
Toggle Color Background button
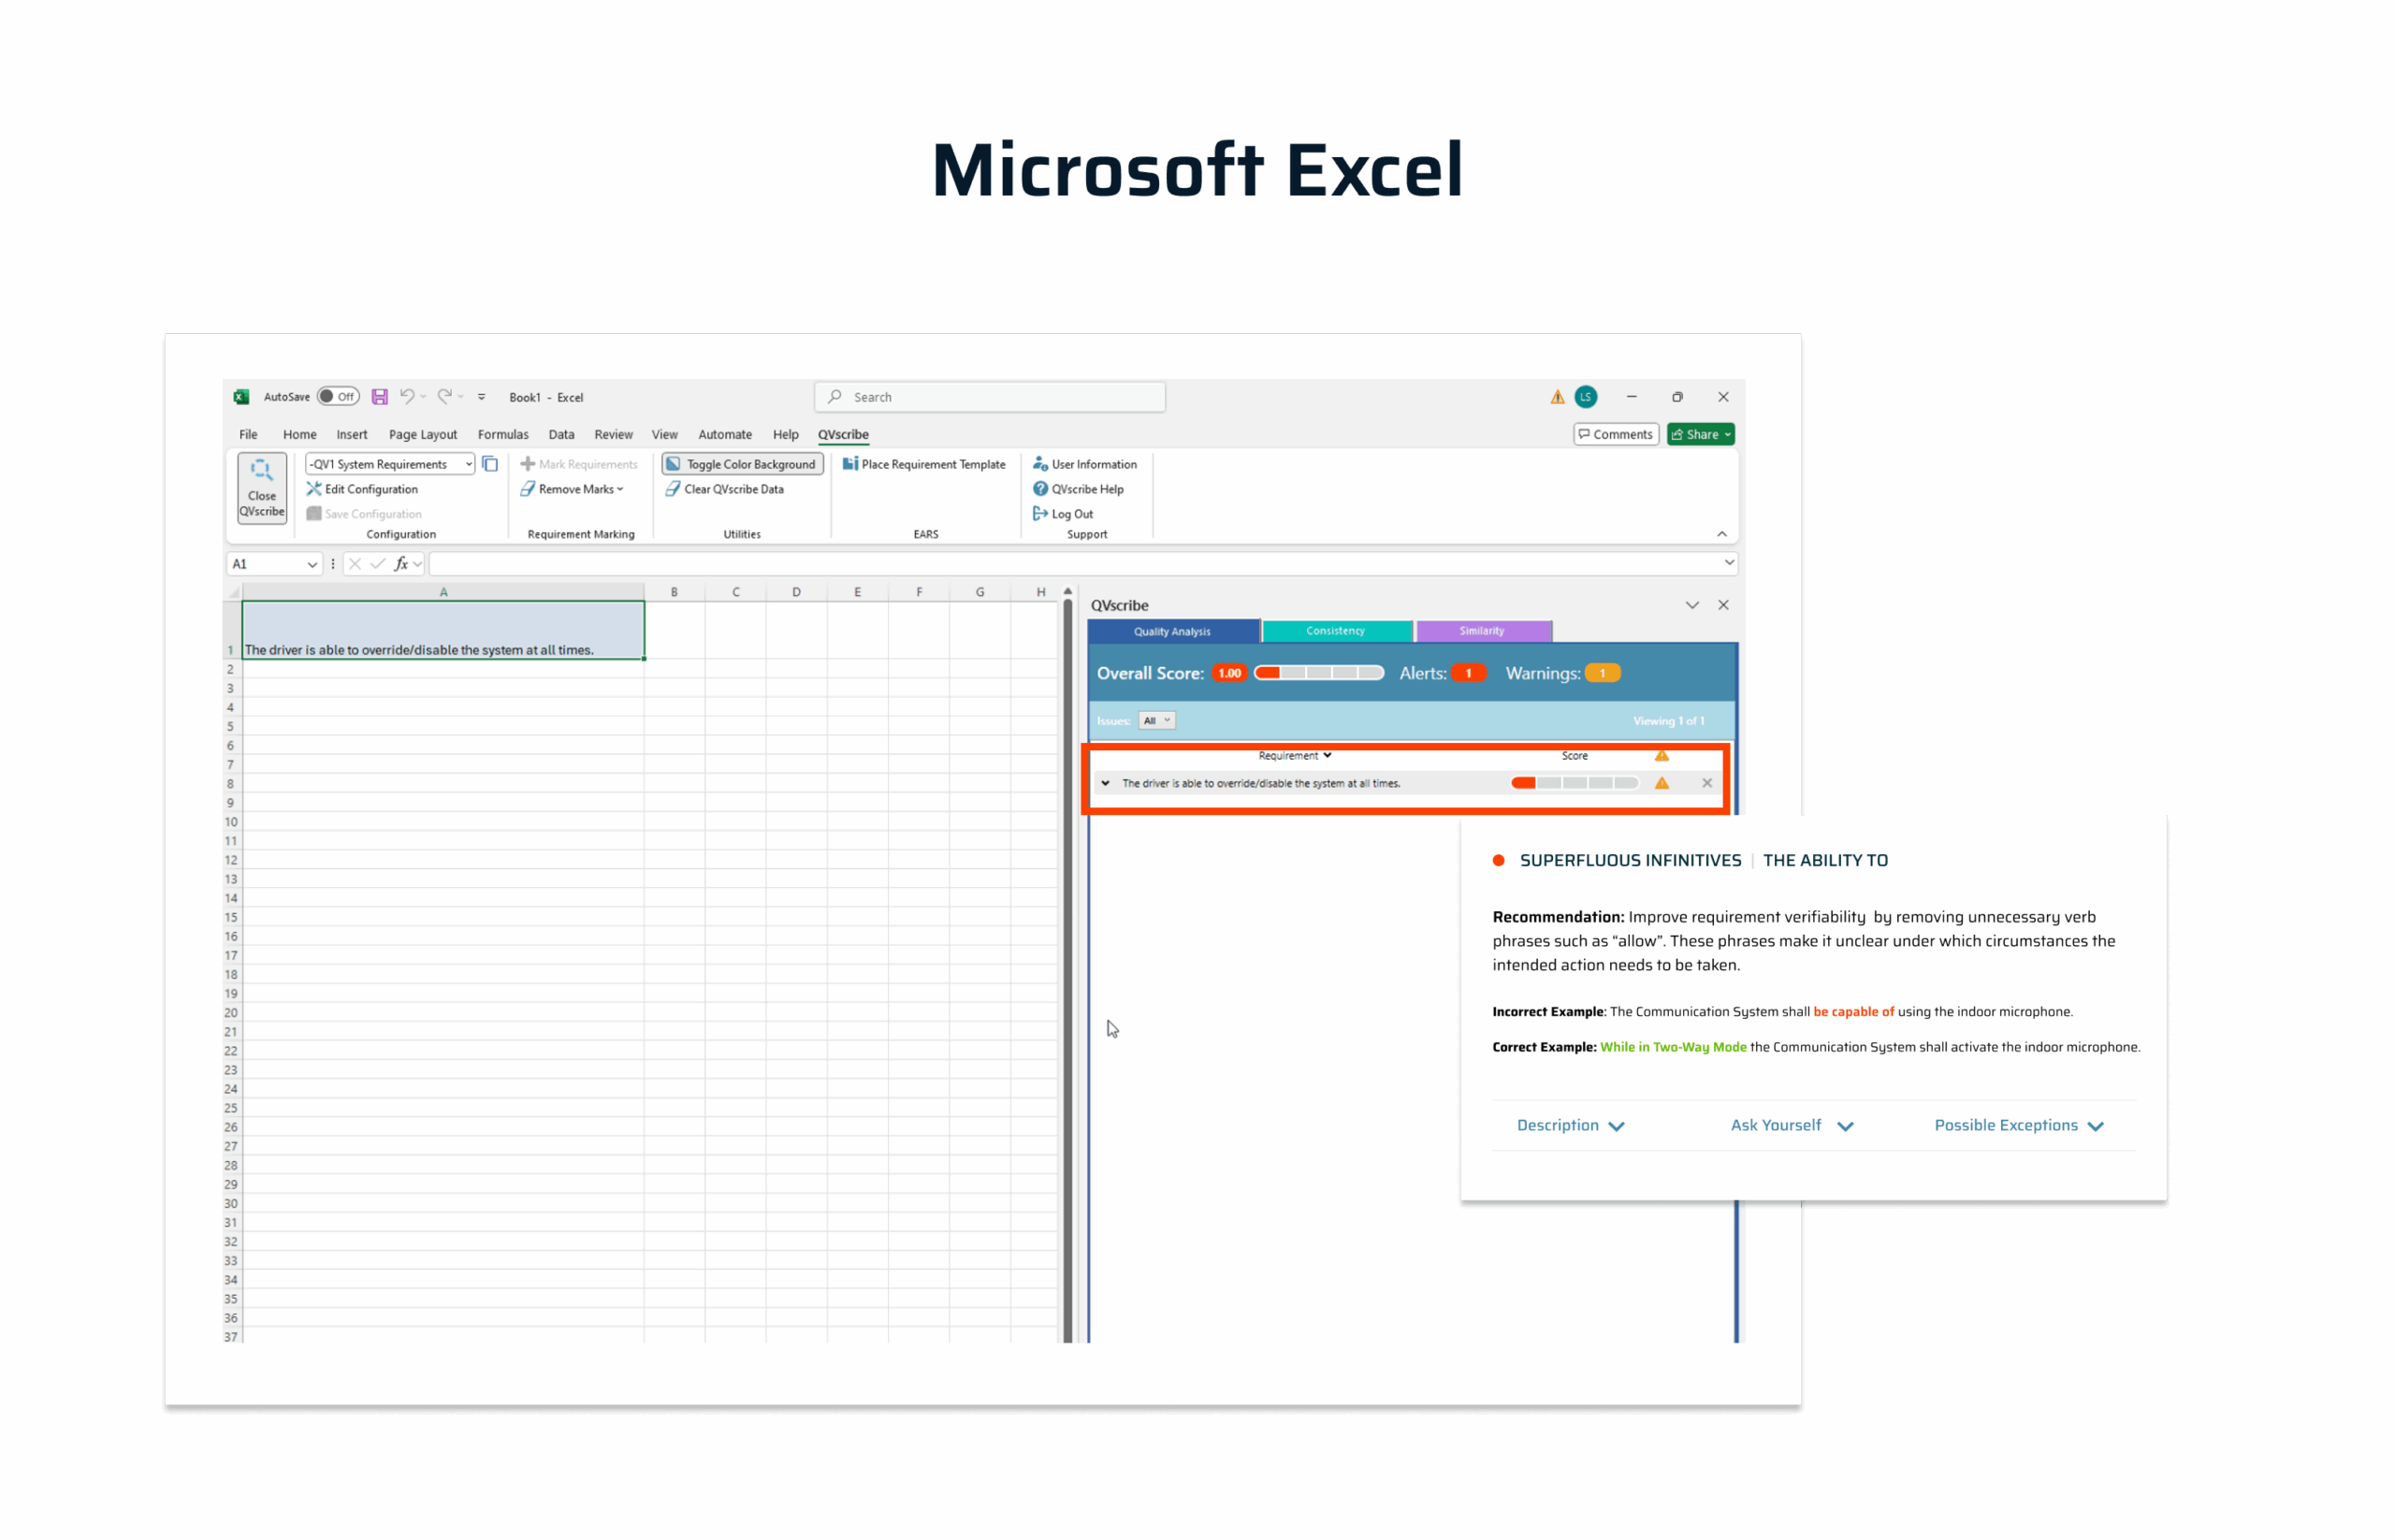(x=742, y=464)
